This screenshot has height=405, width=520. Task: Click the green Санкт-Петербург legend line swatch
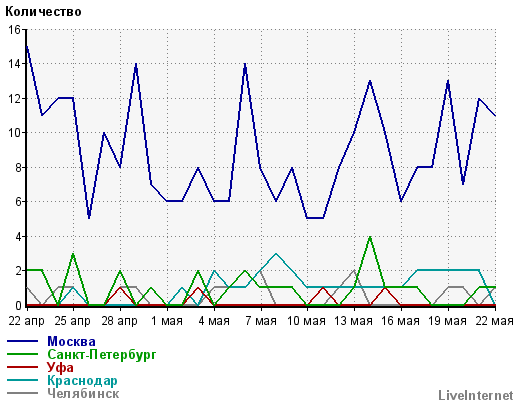pyautogui.click(x=23, y=354)
